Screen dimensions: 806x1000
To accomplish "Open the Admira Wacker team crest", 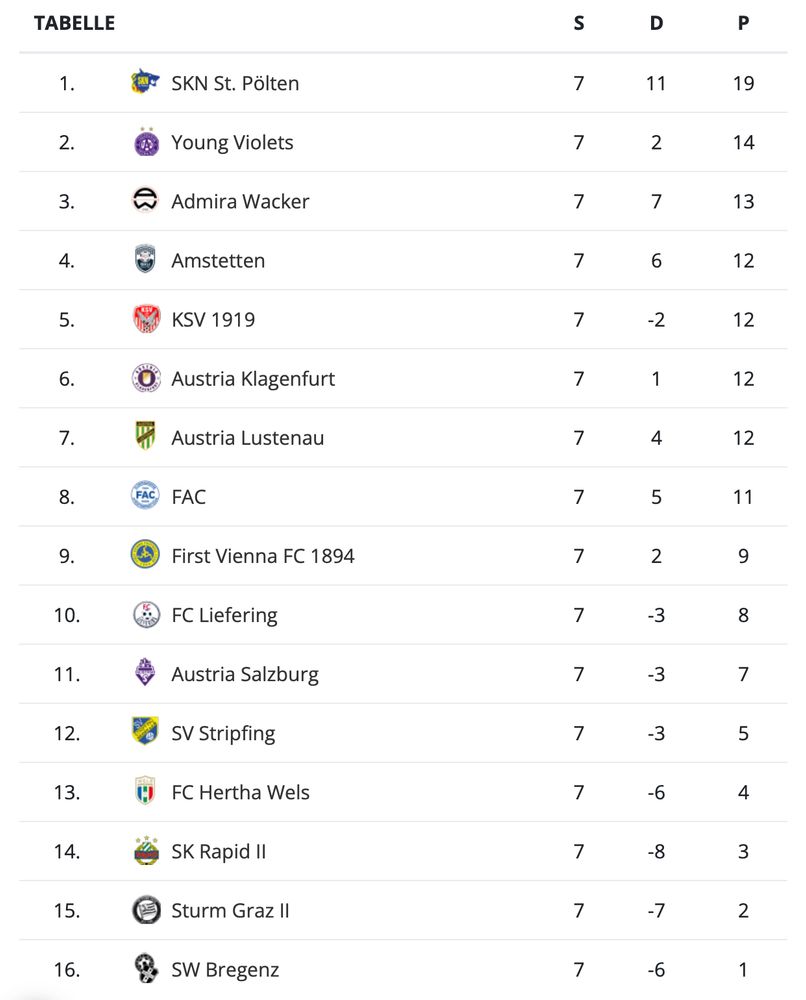I will click(x=145, y=200).
